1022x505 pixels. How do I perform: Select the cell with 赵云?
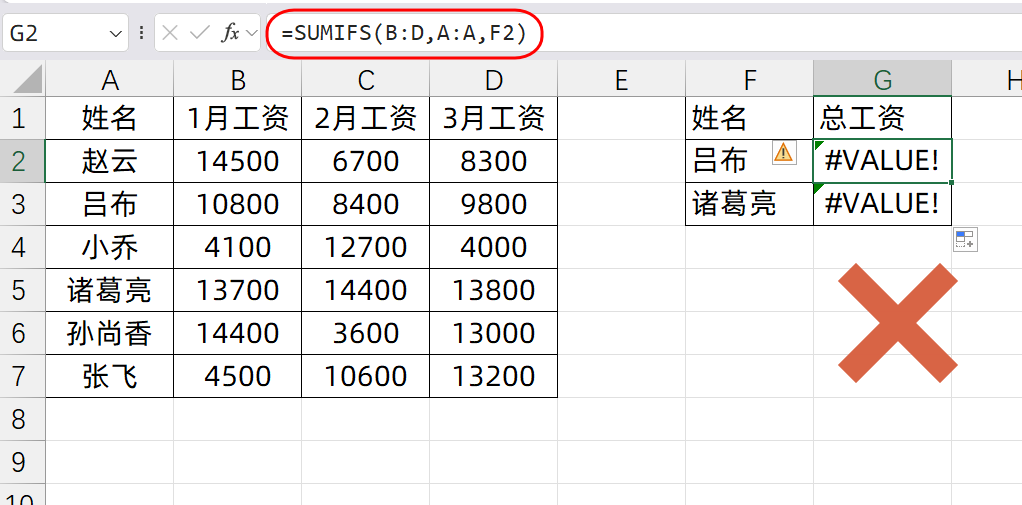(110, 161)
